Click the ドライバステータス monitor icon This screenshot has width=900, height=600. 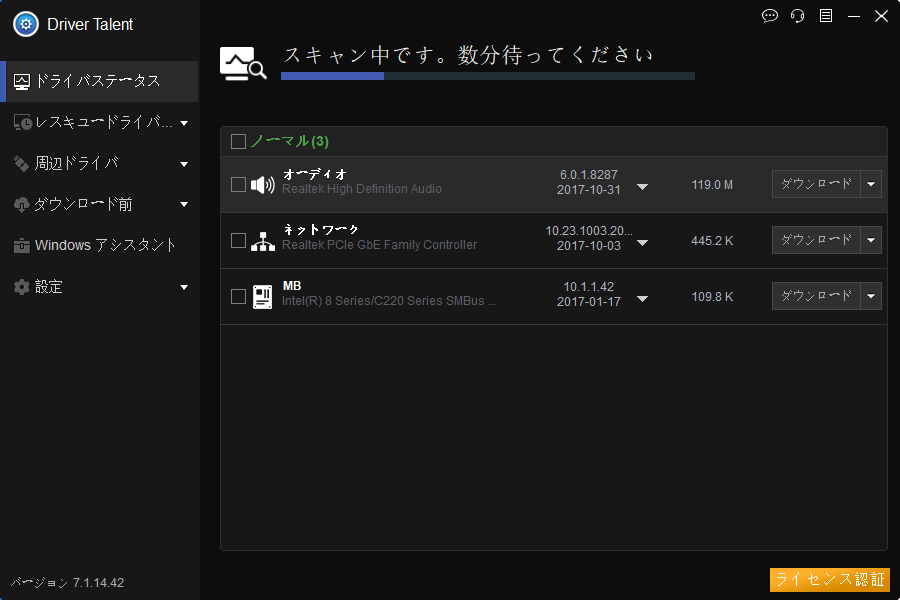coord(22,82)
